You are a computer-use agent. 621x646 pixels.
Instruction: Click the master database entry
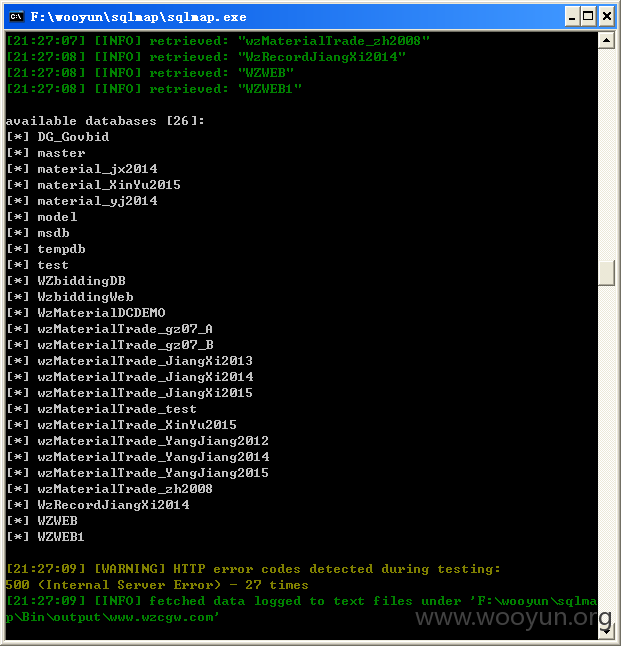point(46,153)
